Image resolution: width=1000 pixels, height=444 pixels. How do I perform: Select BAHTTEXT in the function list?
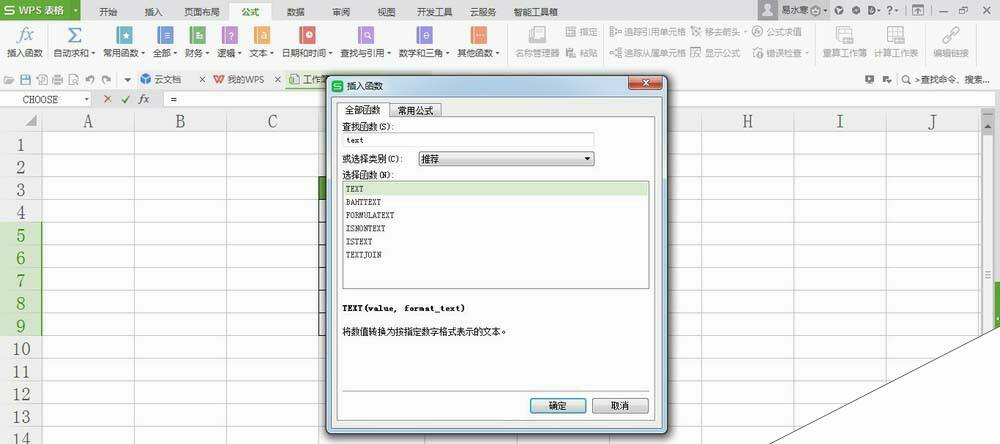tap(496, 202)
